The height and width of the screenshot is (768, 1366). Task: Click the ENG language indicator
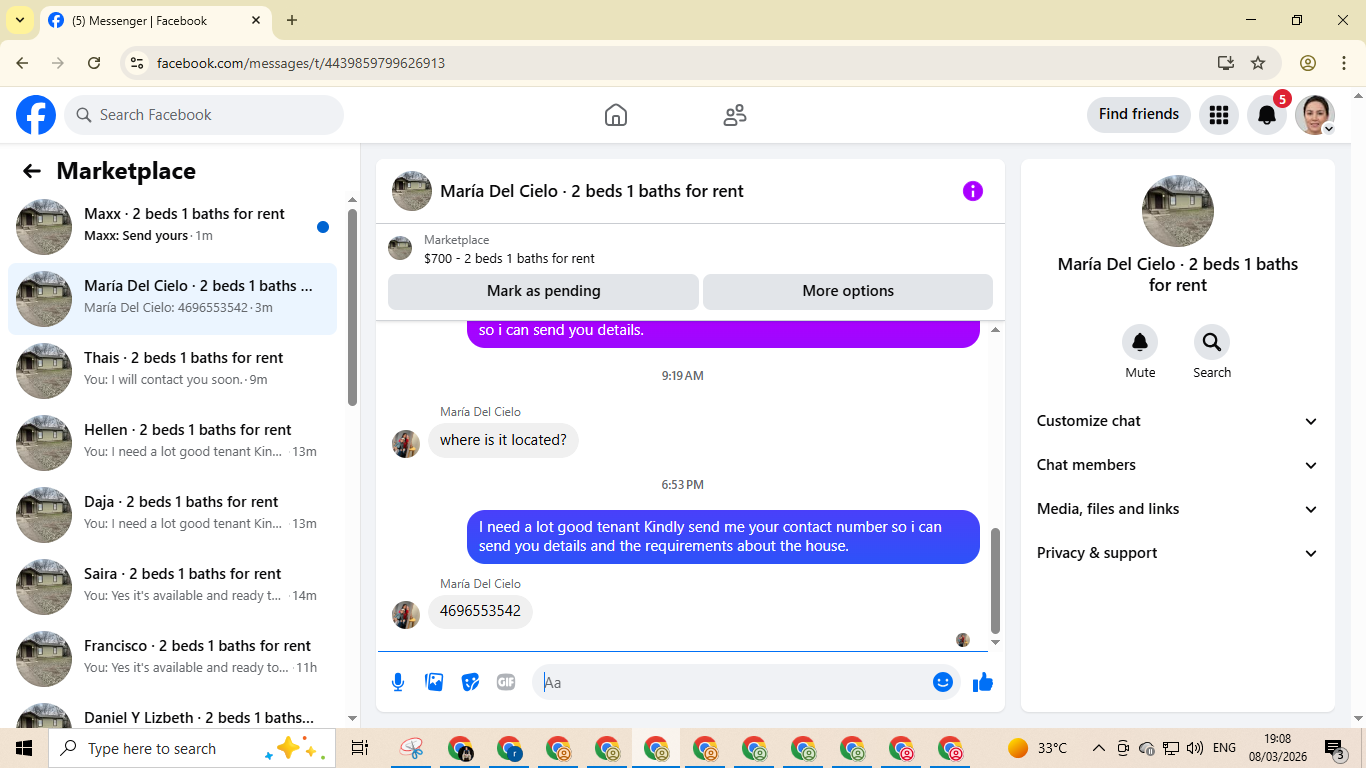click(x=1224, y=748)
